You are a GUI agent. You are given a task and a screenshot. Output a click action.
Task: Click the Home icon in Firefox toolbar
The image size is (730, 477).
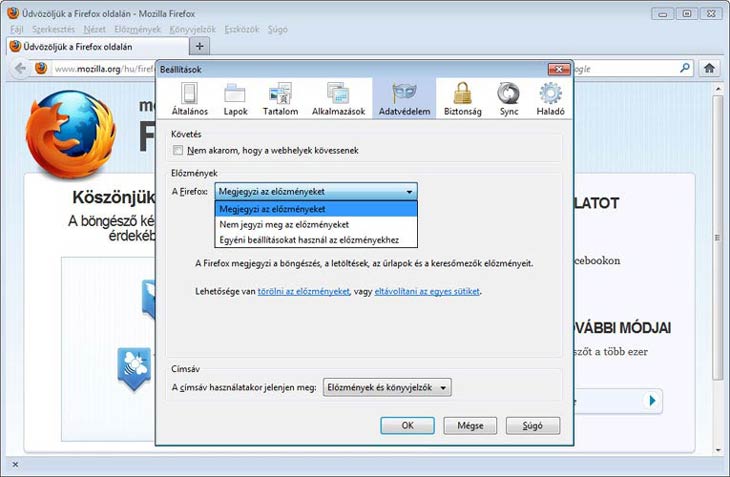point(709,68)
